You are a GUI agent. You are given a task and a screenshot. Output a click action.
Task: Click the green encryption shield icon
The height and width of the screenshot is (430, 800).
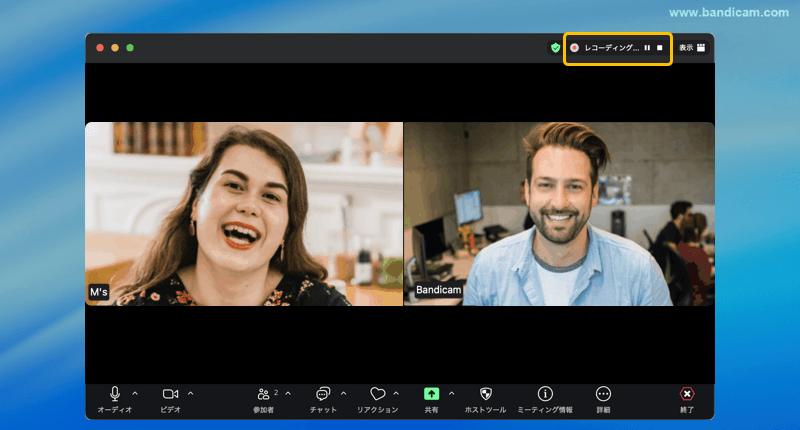click(x=555, y=47)
